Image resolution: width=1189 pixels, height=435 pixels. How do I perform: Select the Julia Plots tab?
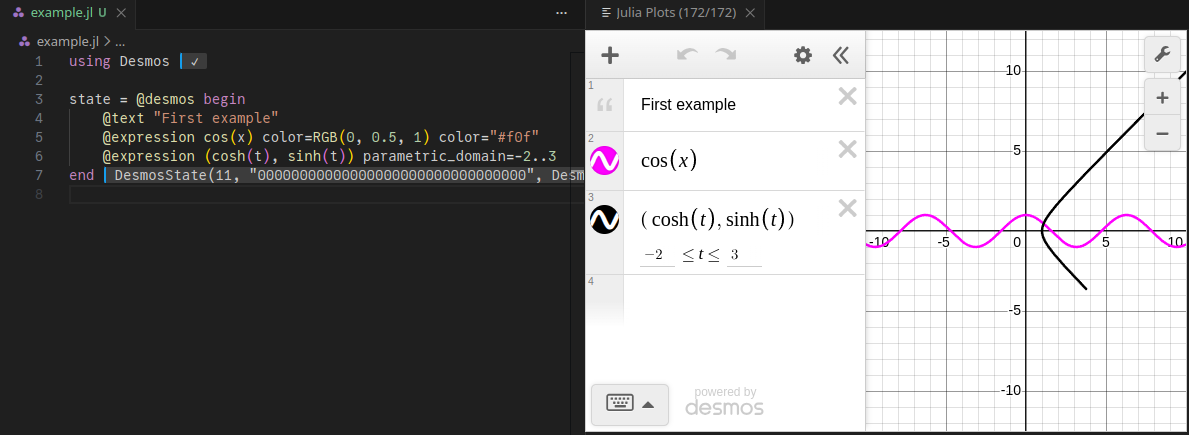click(x=676, y=13)
